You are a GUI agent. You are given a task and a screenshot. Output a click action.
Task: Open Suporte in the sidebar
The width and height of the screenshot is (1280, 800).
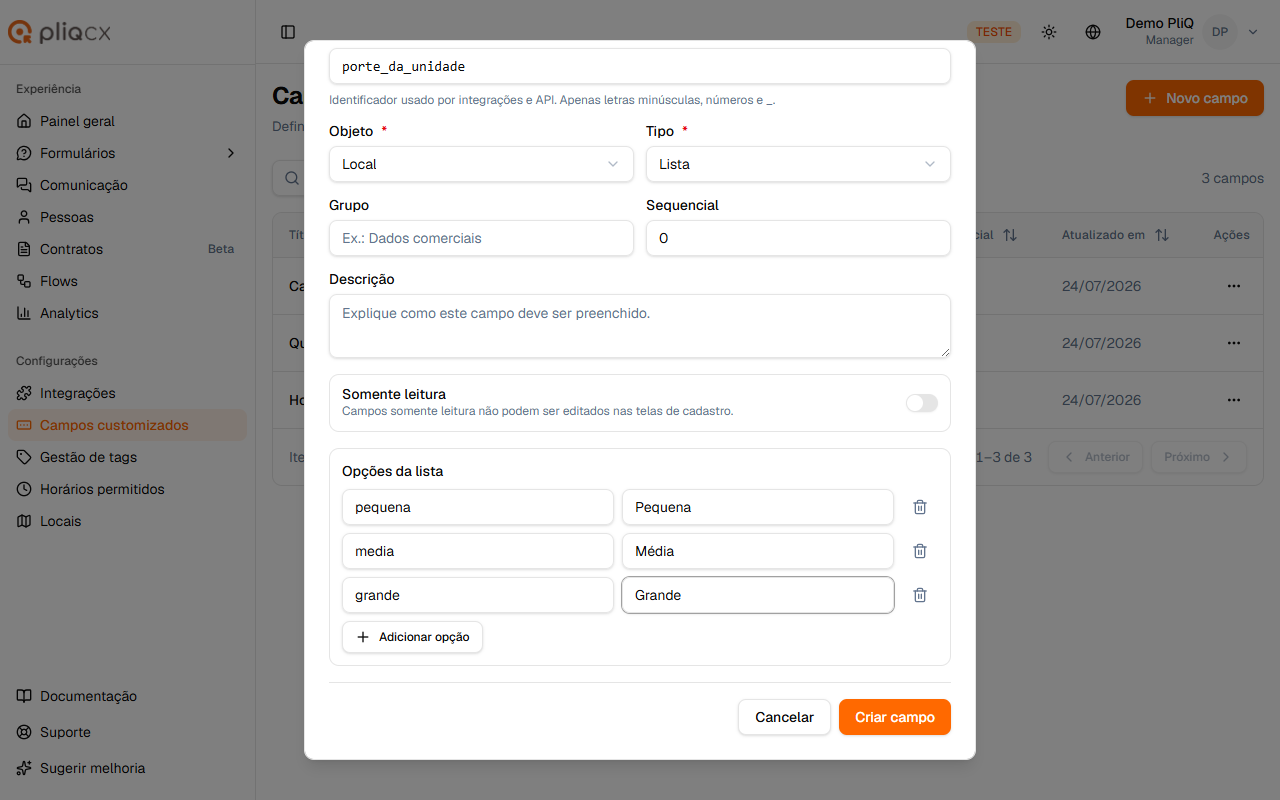point(127,732)
